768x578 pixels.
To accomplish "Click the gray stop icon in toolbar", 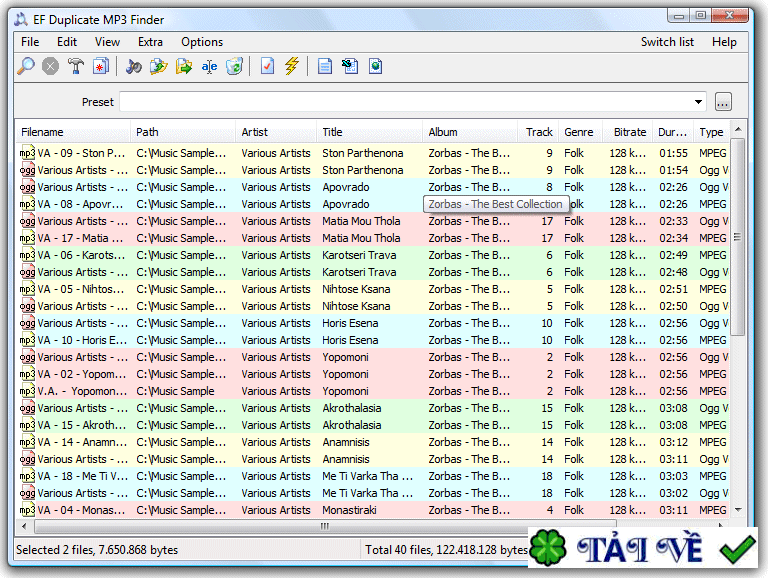I will coord(50,66).
